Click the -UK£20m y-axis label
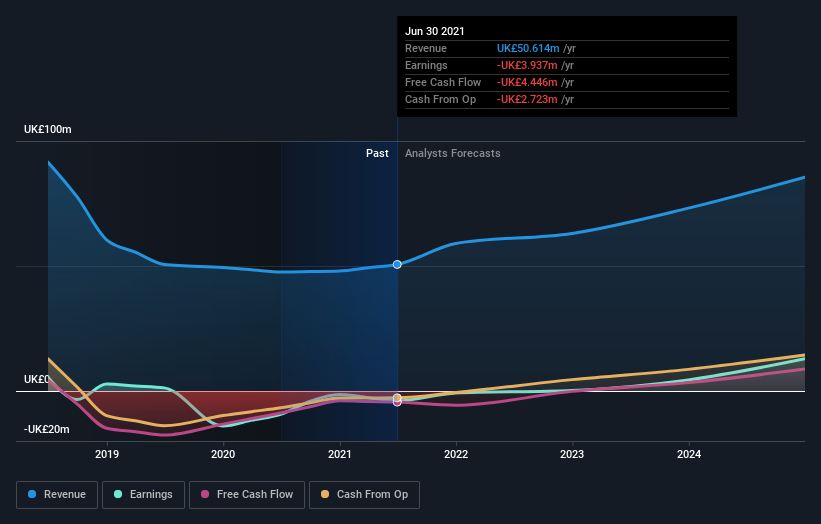The height and width of the screenshot is (524, 821). [47, 429]
